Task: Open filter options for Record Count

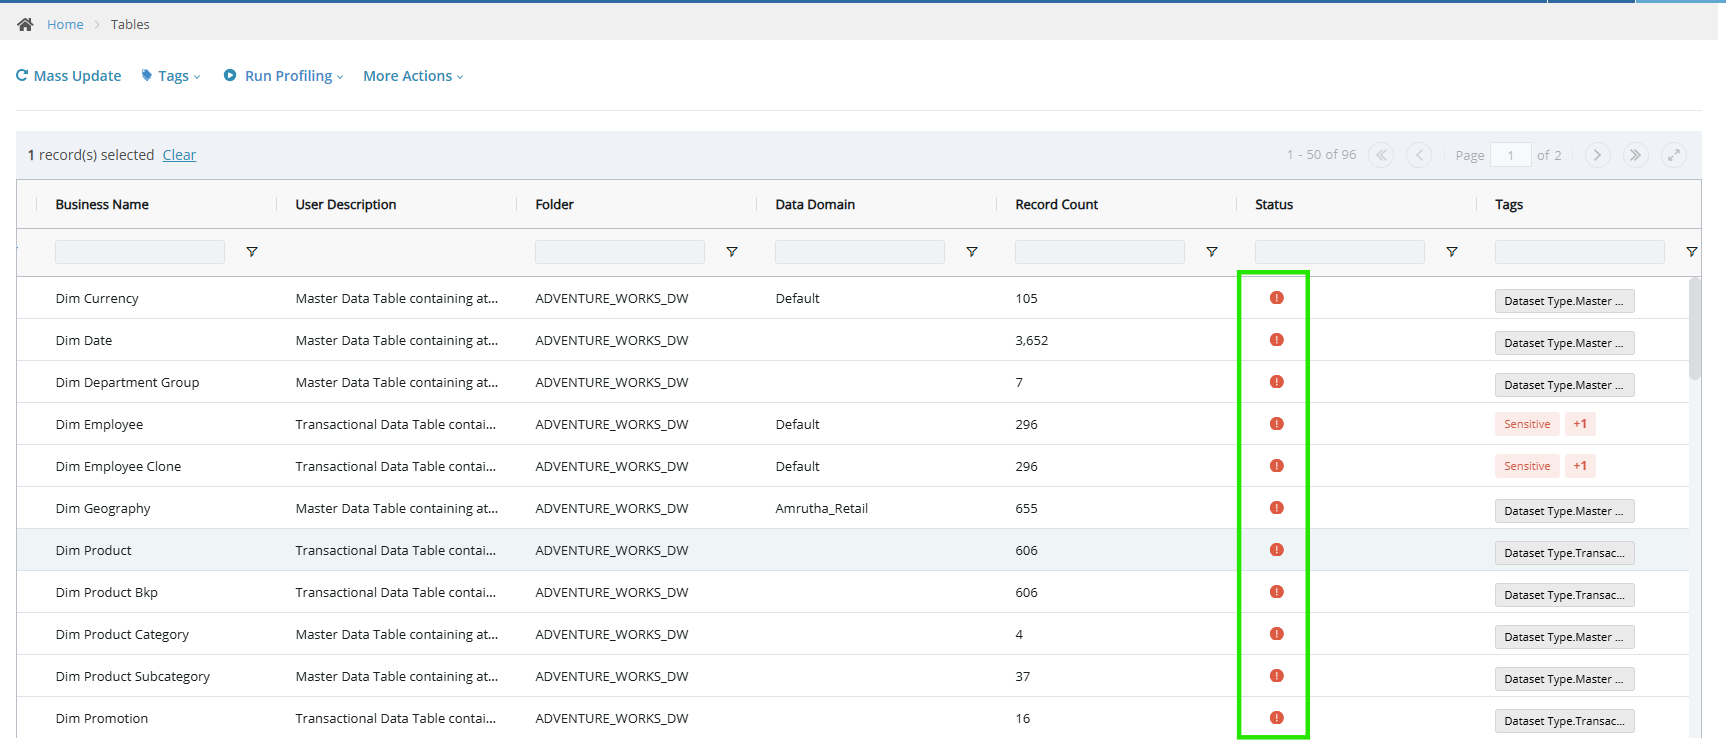Action: point(1212,252)
